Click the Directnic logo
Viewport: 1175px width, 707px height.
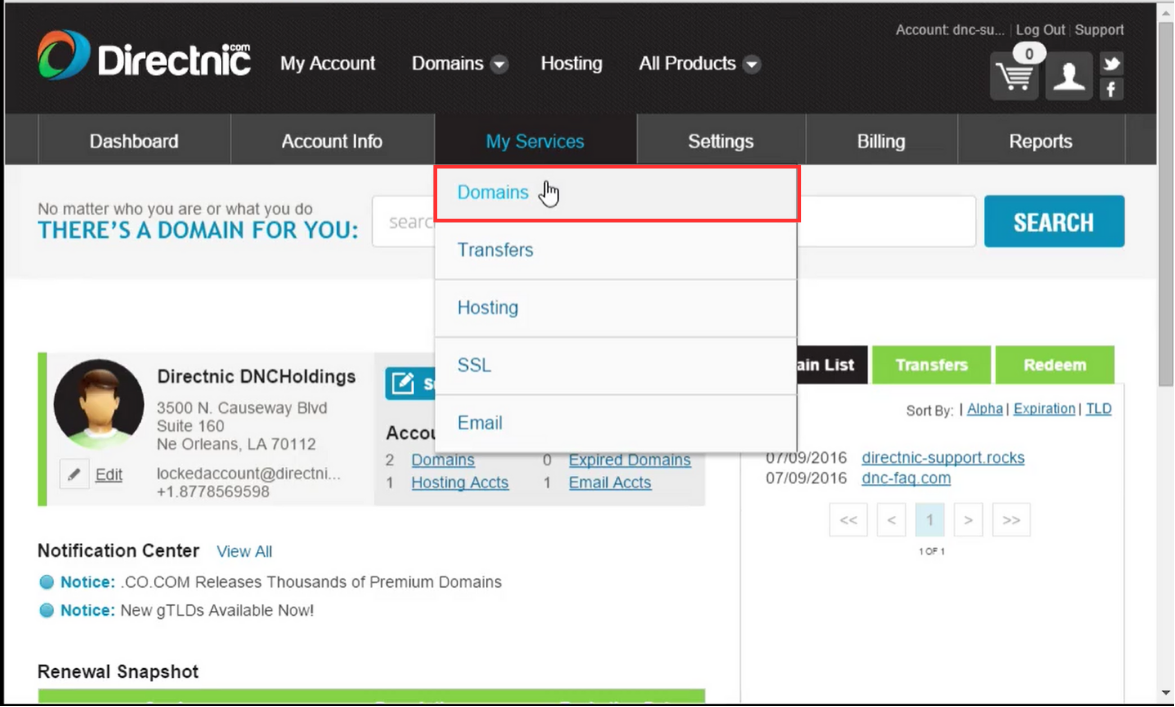tap(144, 55)
